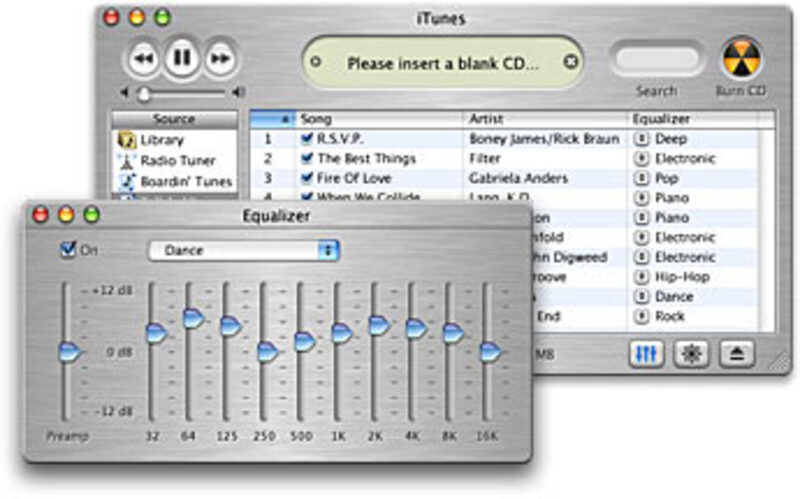Click the Source column header
800x499 pixels.
pyautogui.click(x=174, y=119)
